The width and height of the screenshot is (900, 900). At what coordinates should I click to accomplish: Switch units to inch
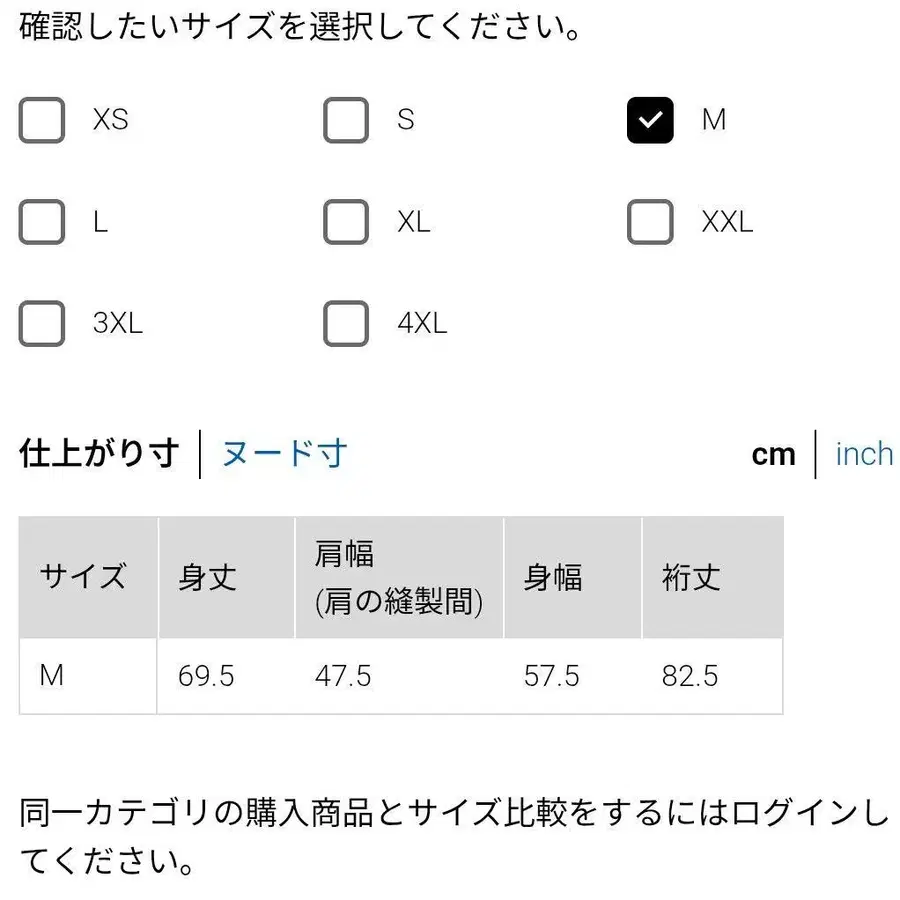(863, 454)
